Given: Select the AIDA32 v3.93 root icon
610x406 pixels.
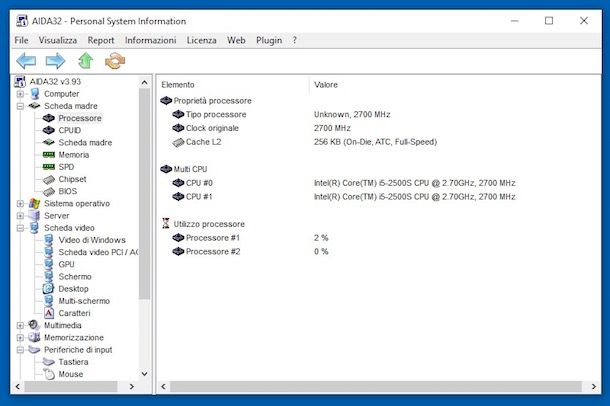Looking at the screenshot, I should [20, 82].
